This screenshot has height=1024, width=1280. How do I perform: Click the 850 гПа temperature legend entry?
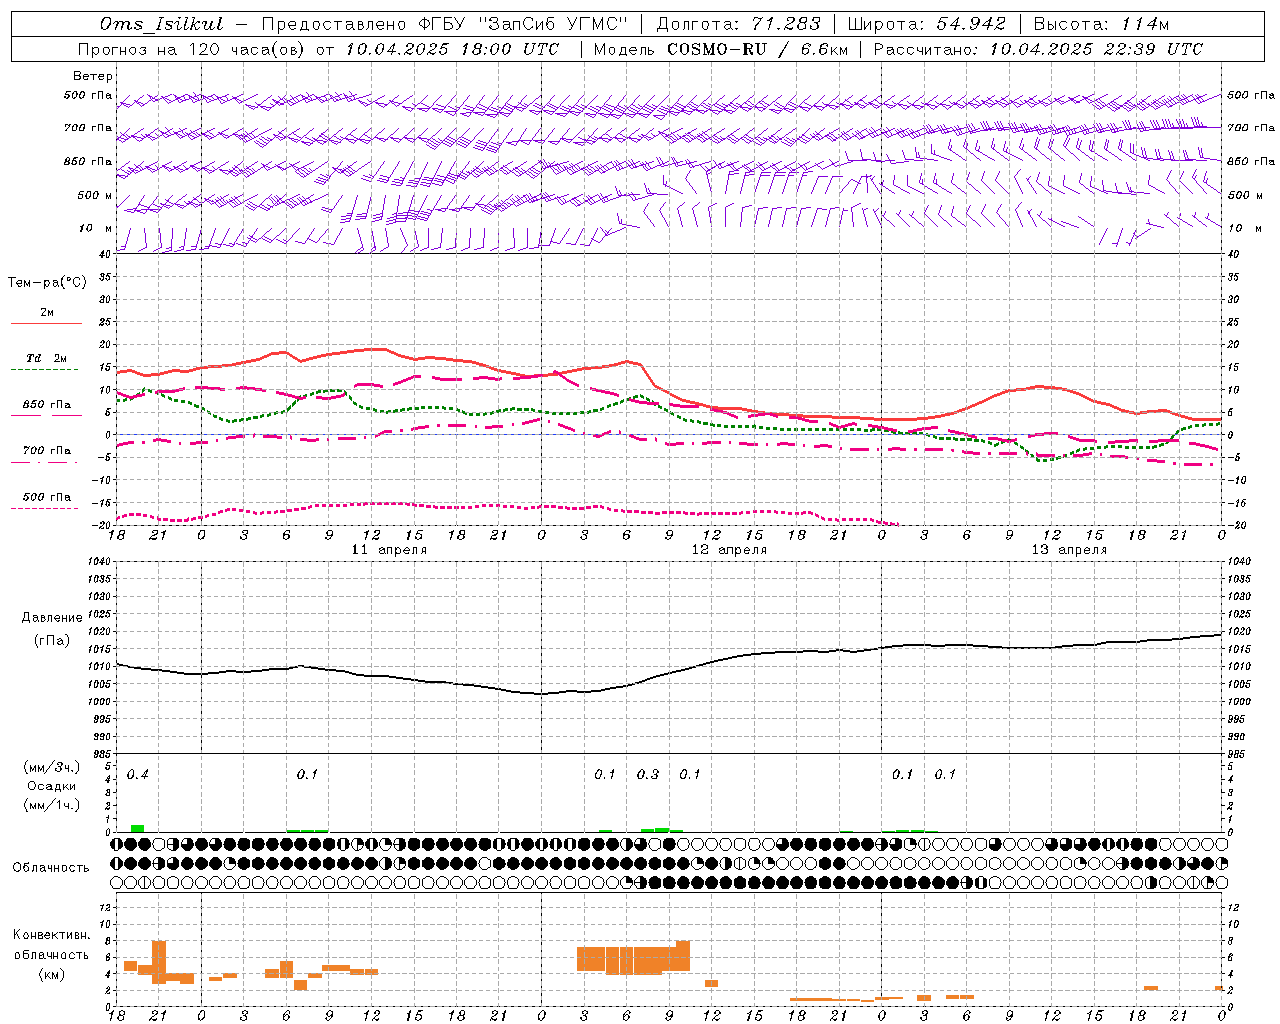(46, 405)
